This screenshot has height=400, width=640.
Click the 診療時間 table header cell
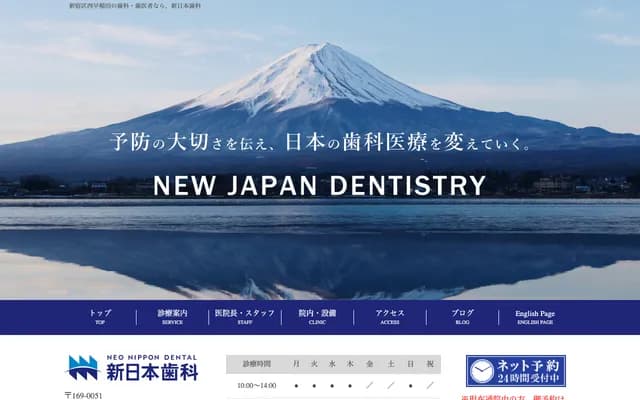(x=257, y=364)
